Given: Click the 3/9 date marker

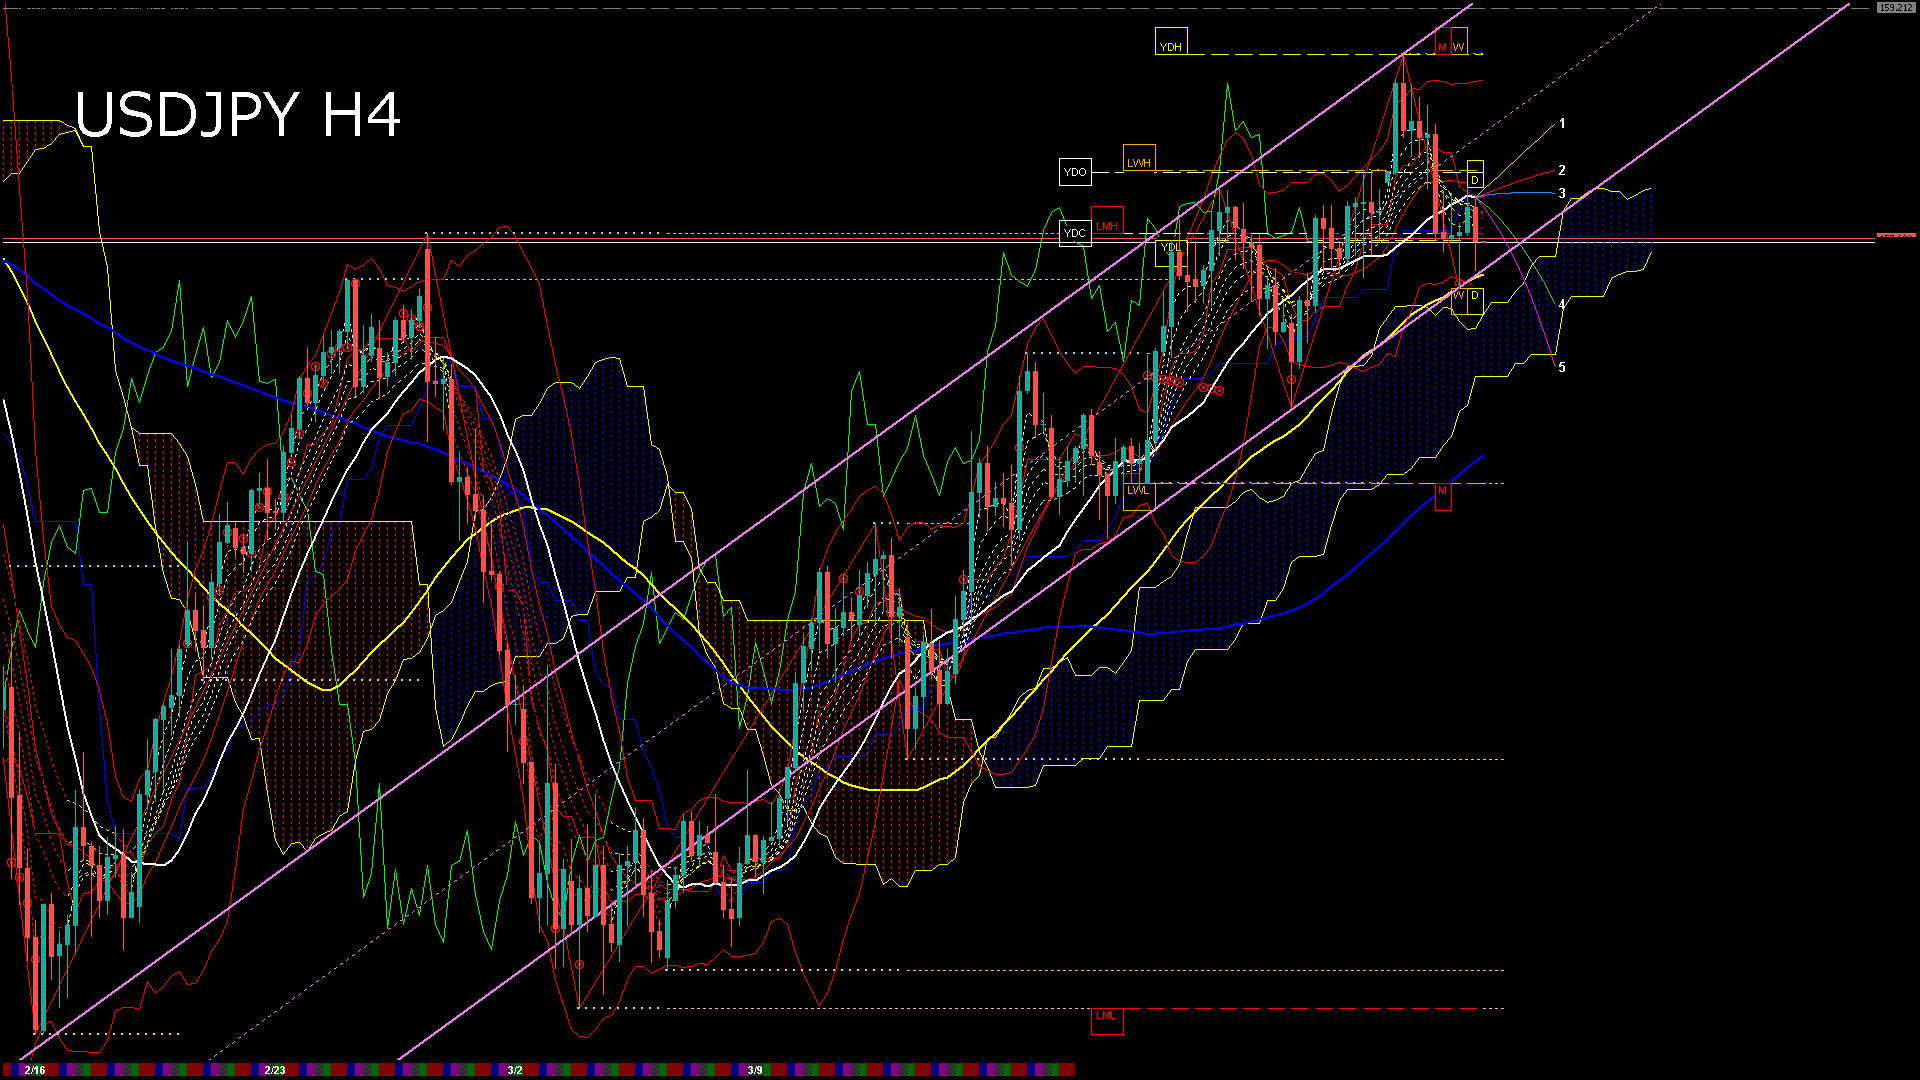Looking at the screenshot, I should (755, 1070).
